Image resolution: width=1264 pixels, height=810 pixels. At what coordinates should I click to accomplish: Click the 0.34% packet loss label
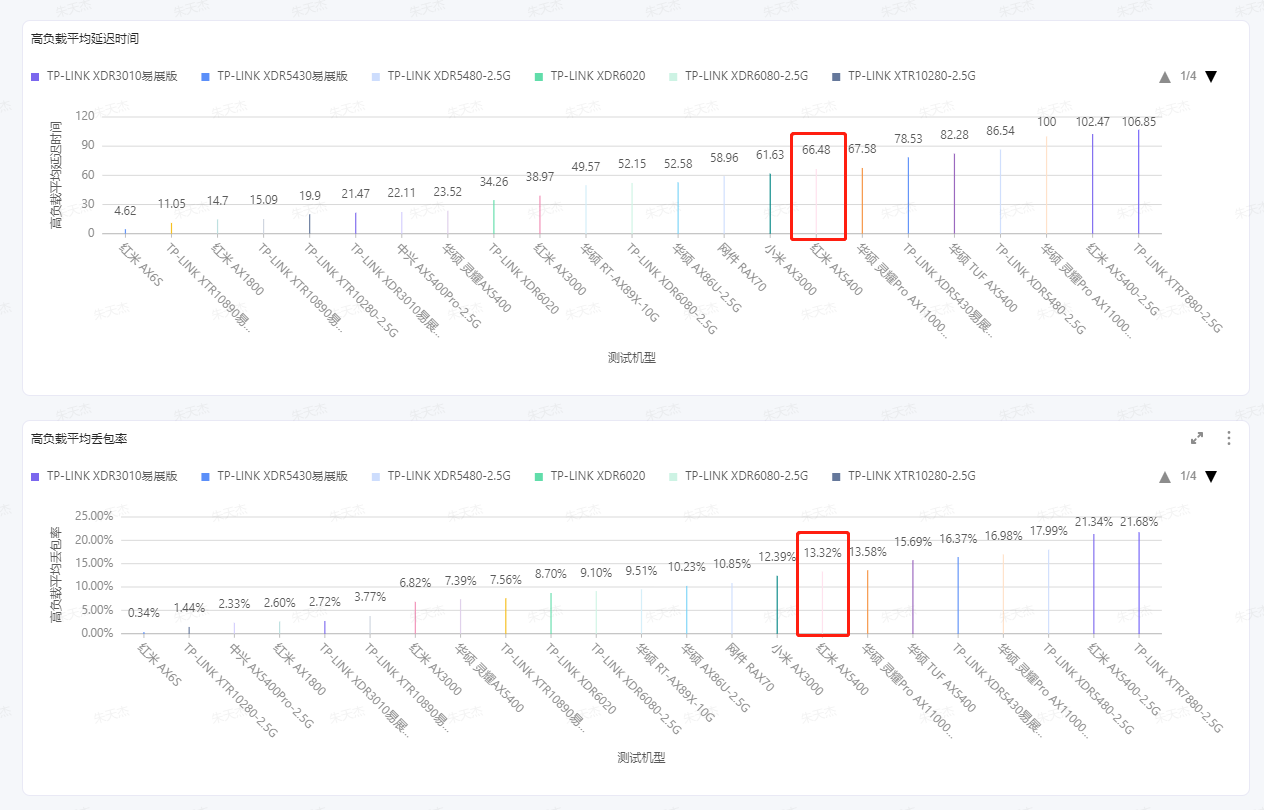(144, 613)
